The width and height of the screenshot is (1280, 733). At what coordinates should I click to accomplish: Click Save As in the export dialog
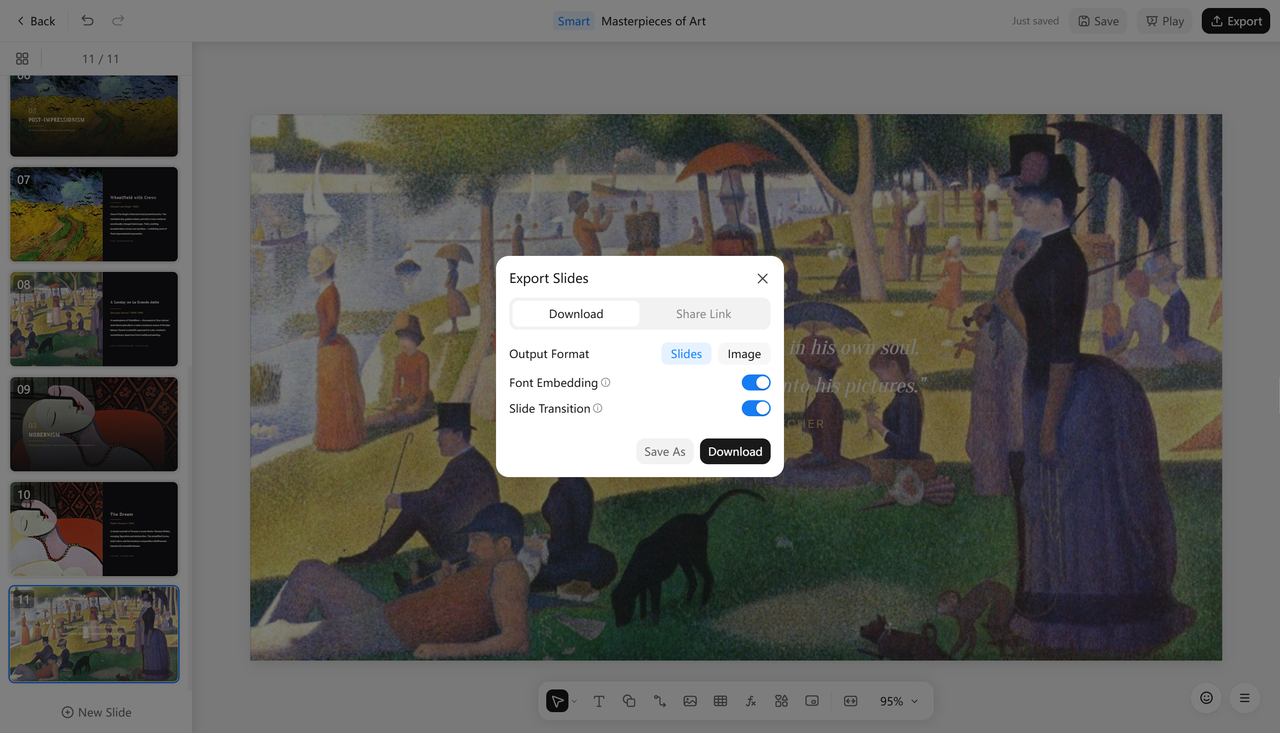[665, 451]
